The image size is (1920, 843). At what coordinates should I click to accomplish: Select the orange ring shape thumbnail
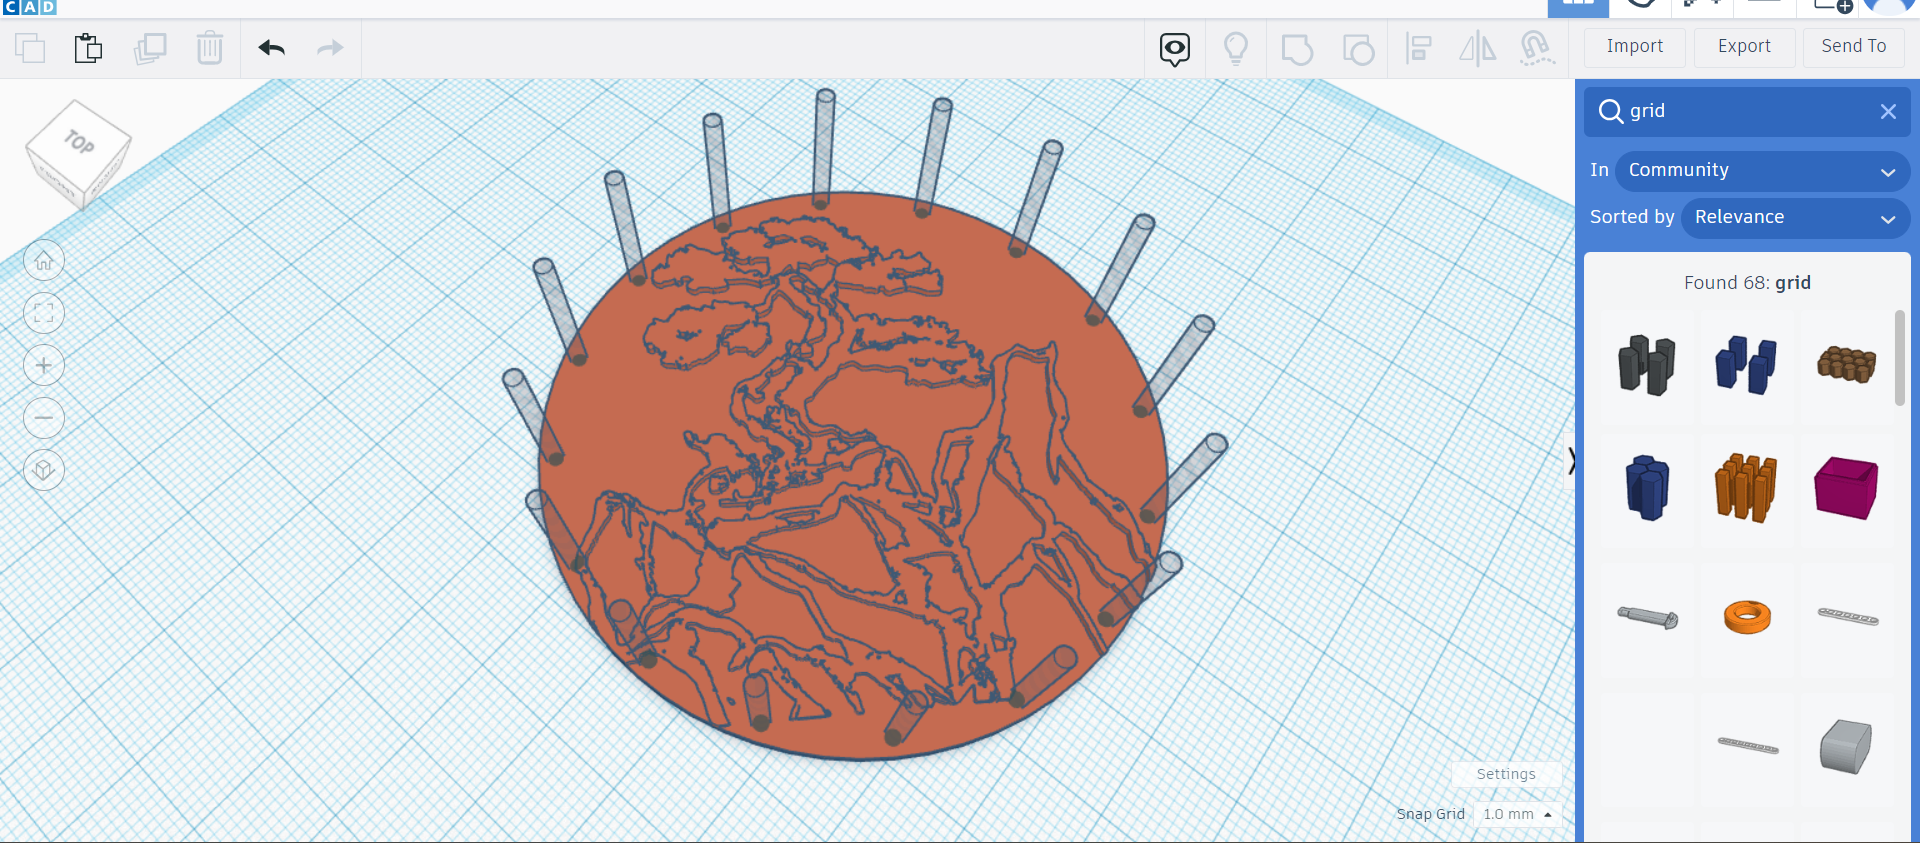pos(1747,617)
